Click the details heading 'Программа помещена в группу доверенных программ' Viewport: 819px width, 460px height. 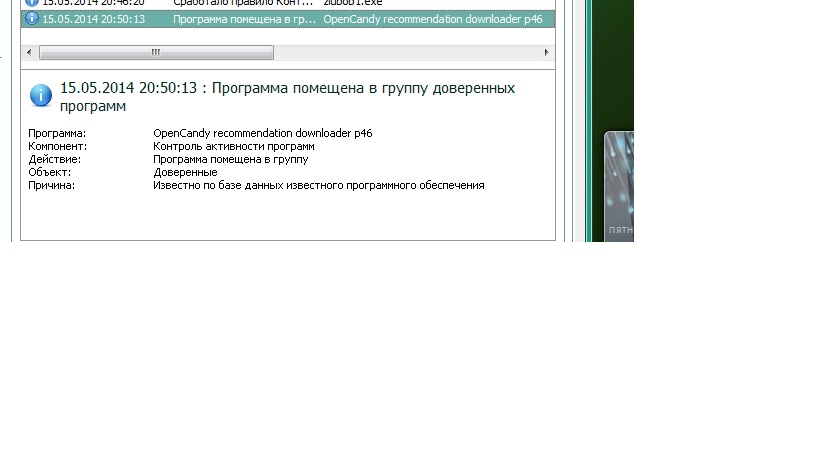pos(287,97)
